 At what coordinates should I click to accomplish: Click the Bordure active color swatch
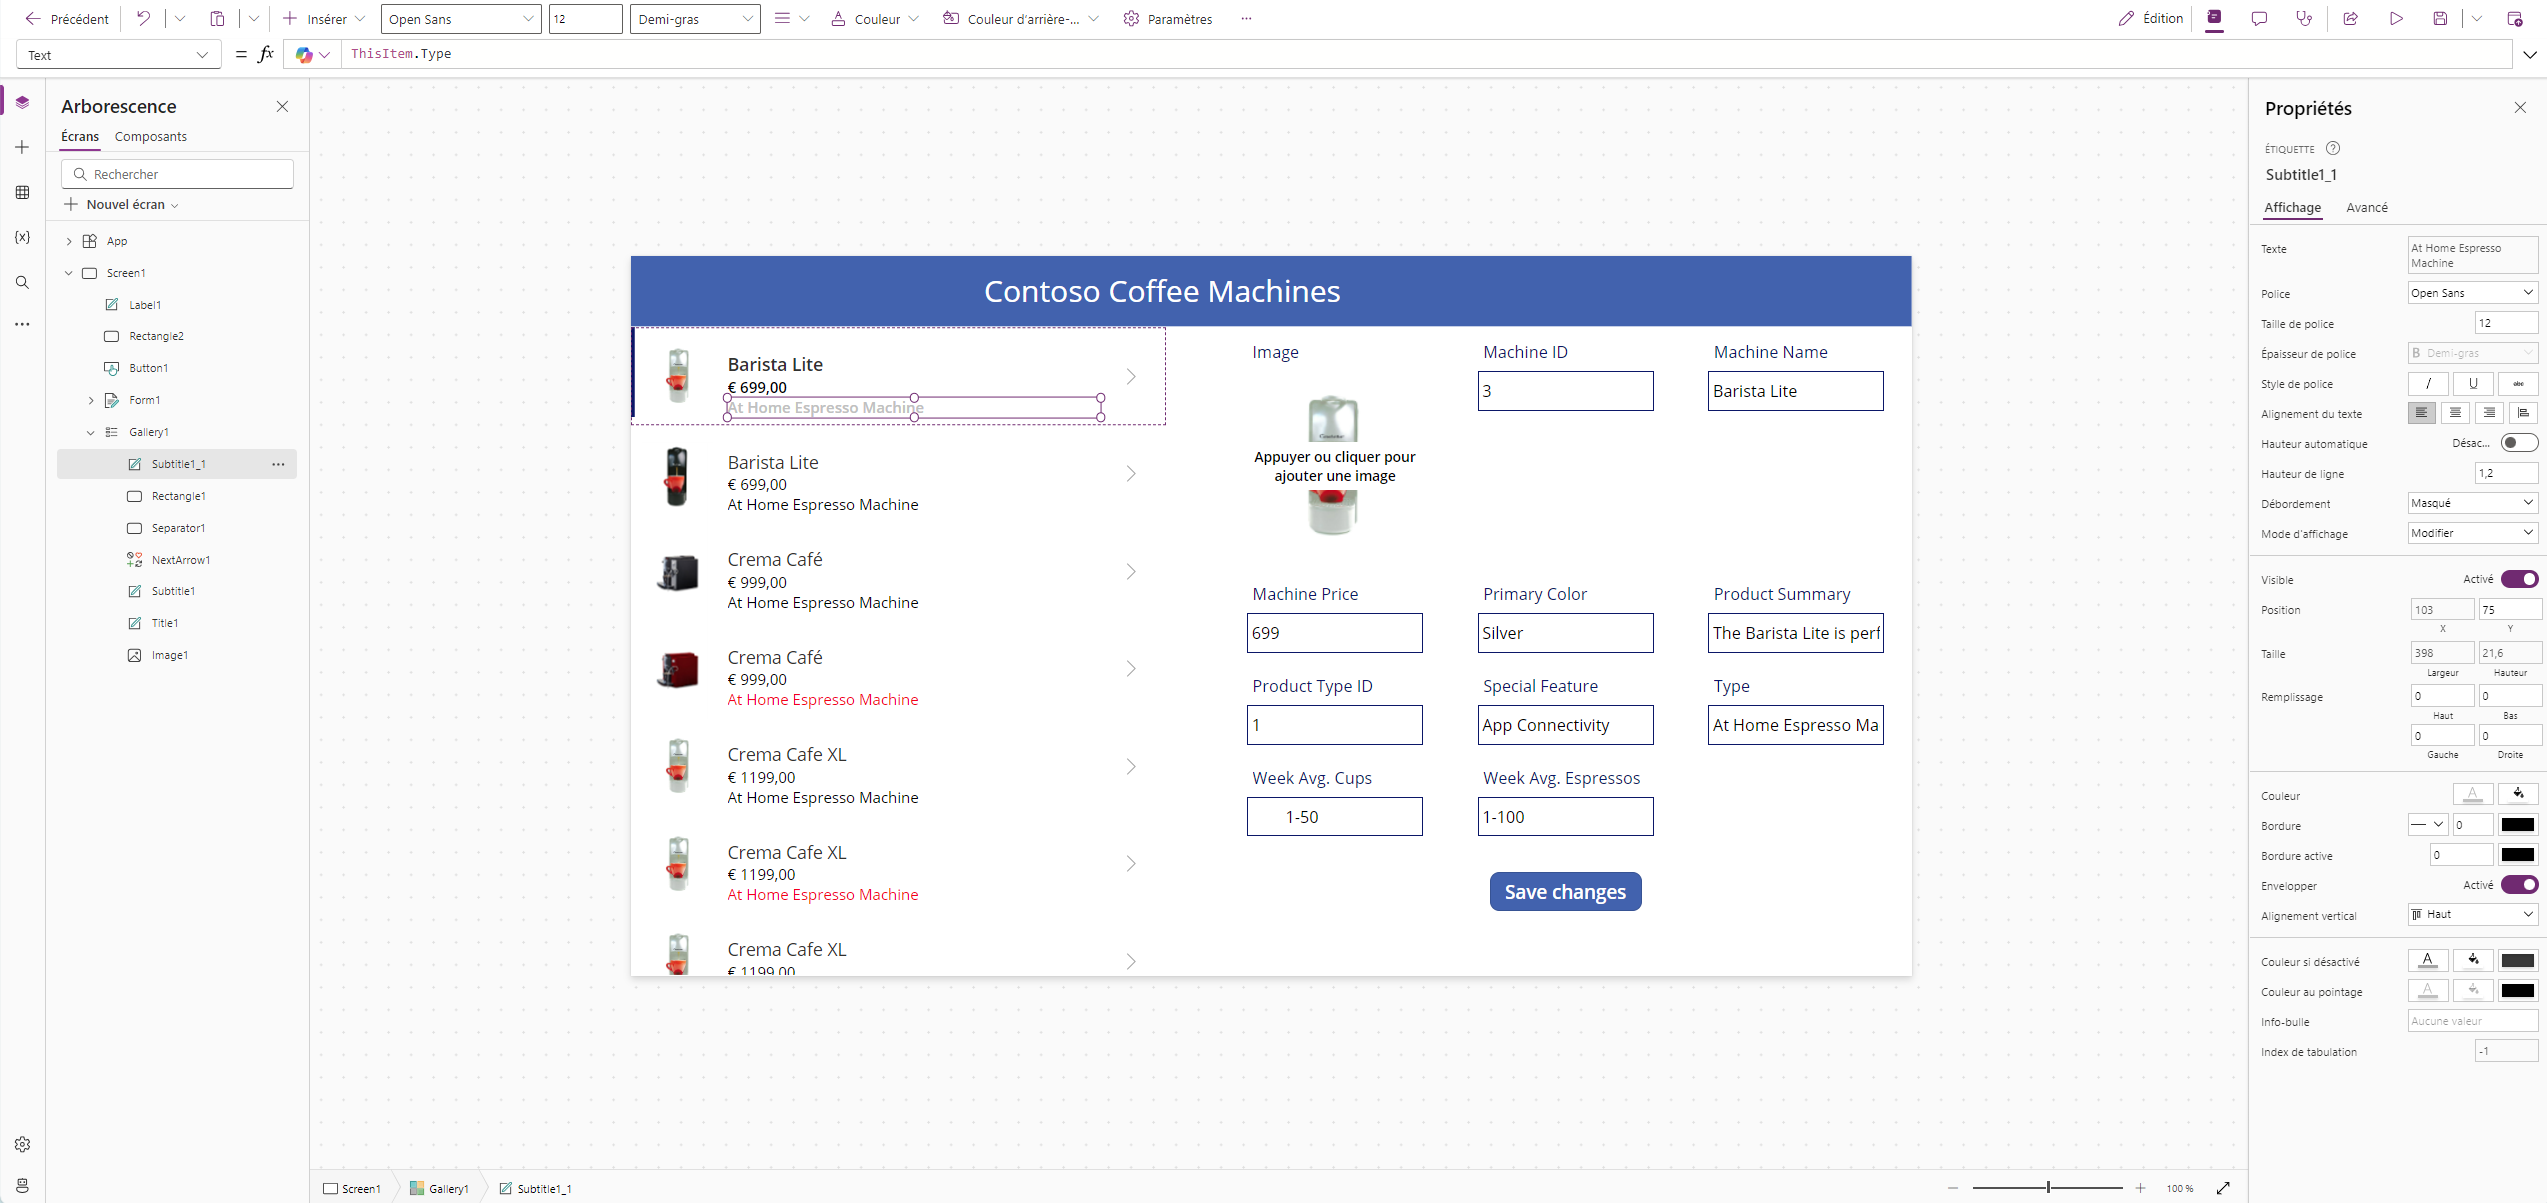pyautogui.click(x=2518, y=855)
